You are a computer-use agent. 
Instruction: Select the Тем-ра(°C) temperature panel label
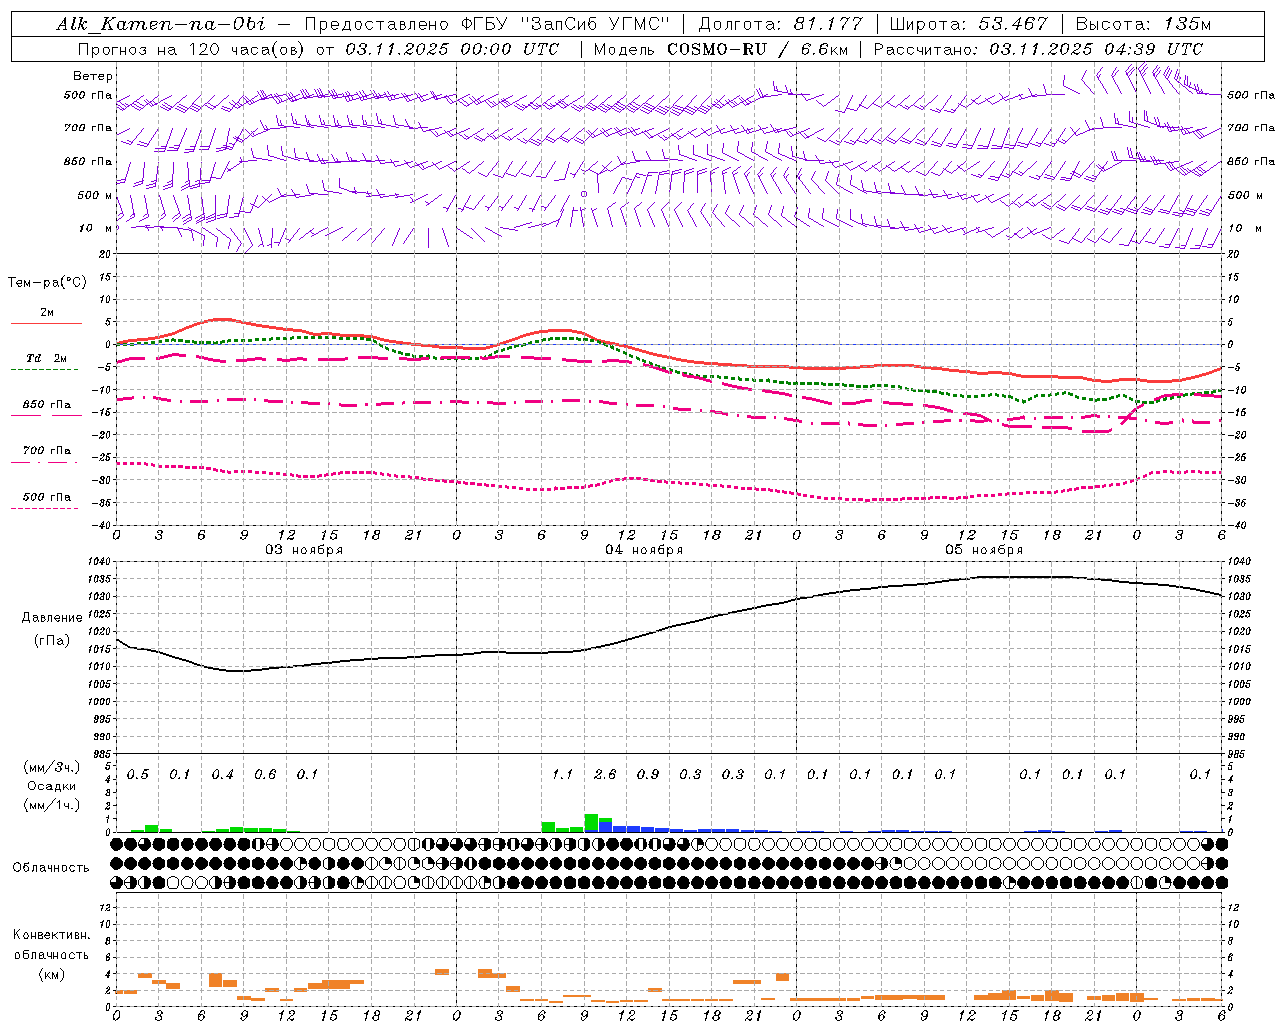(x=47, y=283)
